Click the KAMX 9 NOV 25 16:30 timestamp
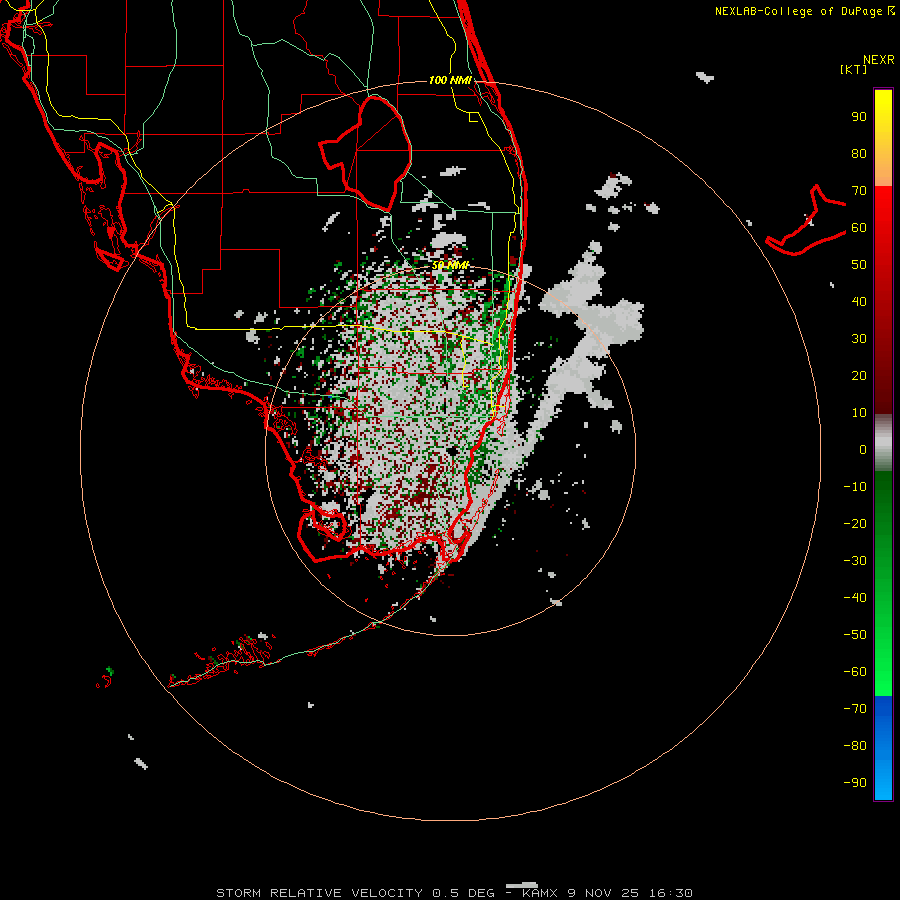The image size is (900, 900). [x=607, y=893]
